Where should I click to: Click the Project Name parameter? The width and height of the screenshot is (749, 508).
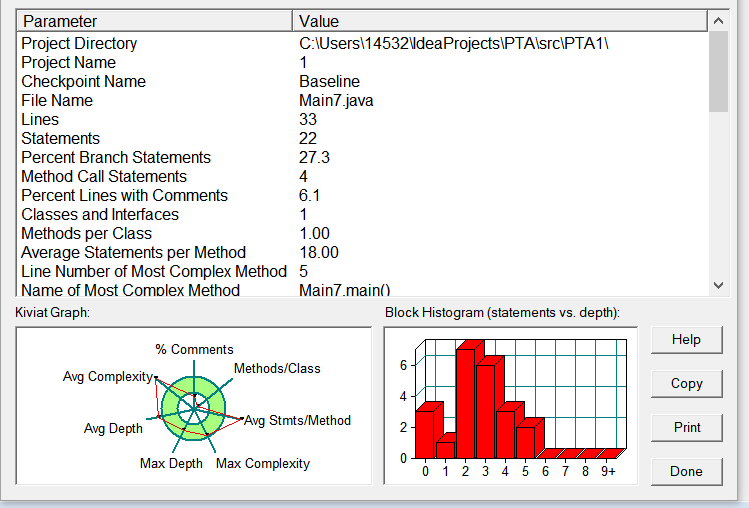point(69,63)
